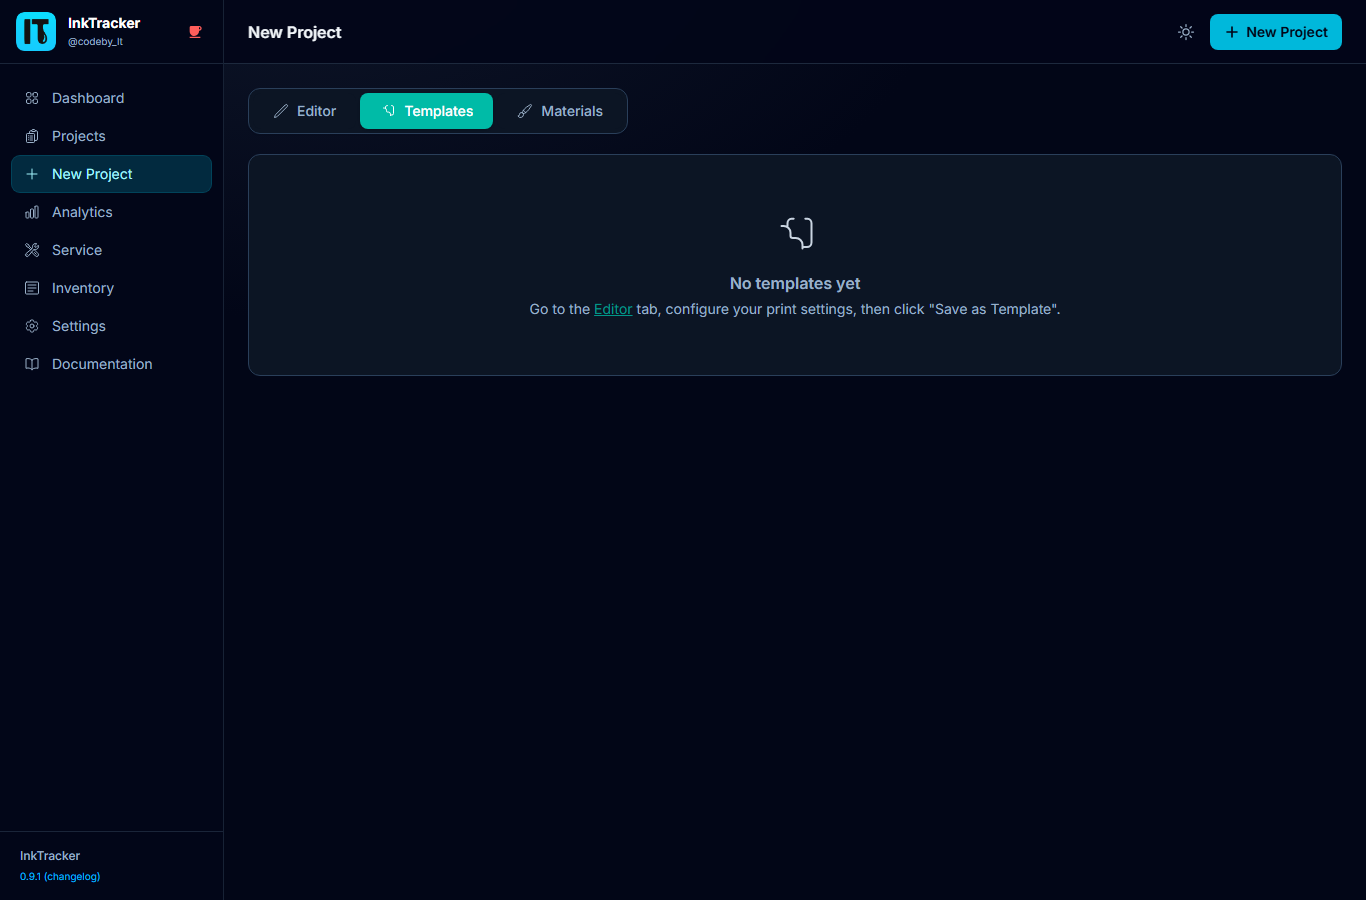Open the 0.9.1 changelog link
The height and width of the screenshot is (900, 1366).
pyautogui.click(x=60, y=876)
